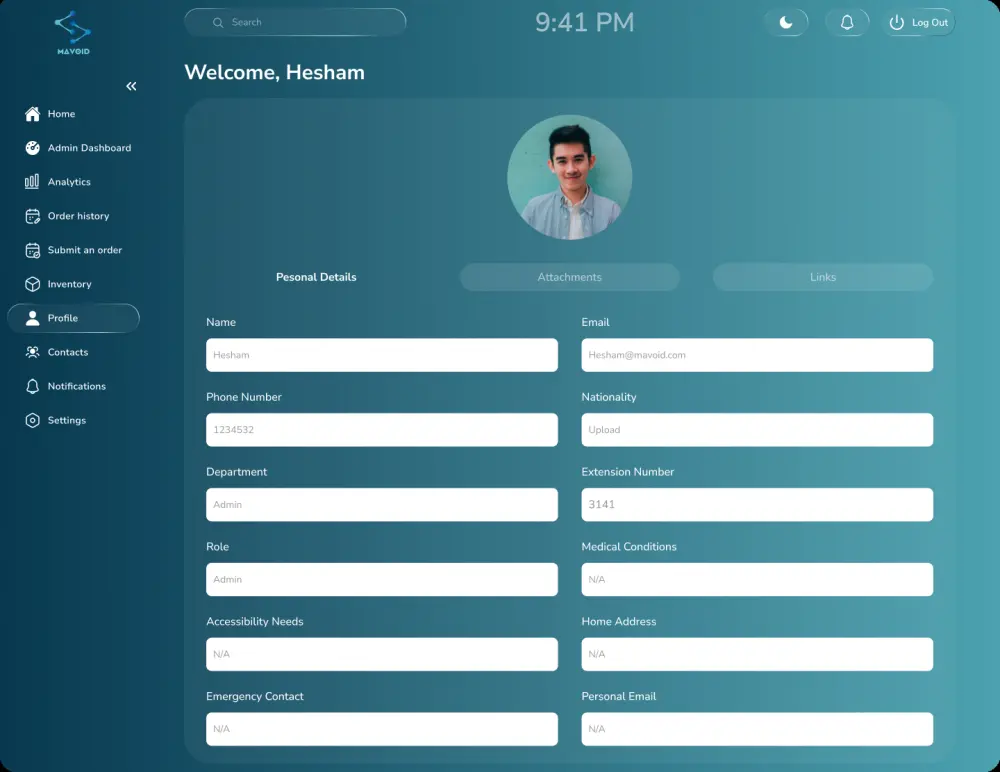Click the MAVOID logo

coord(73,33)
